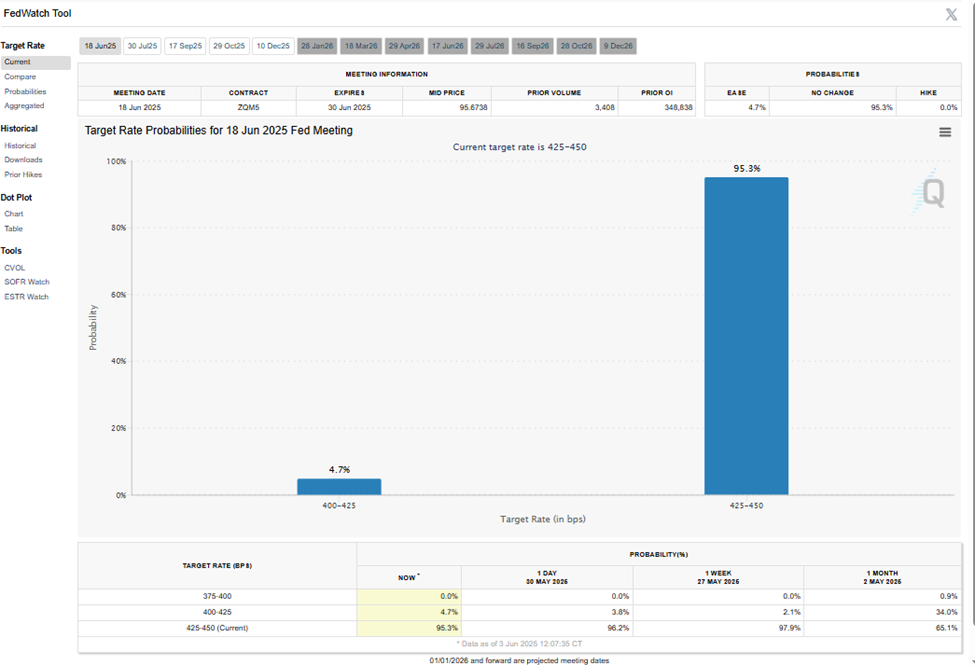Go to Aggregated target rate view
The height and width of the screenshot is (665, 975).
(x=24, y=106)
